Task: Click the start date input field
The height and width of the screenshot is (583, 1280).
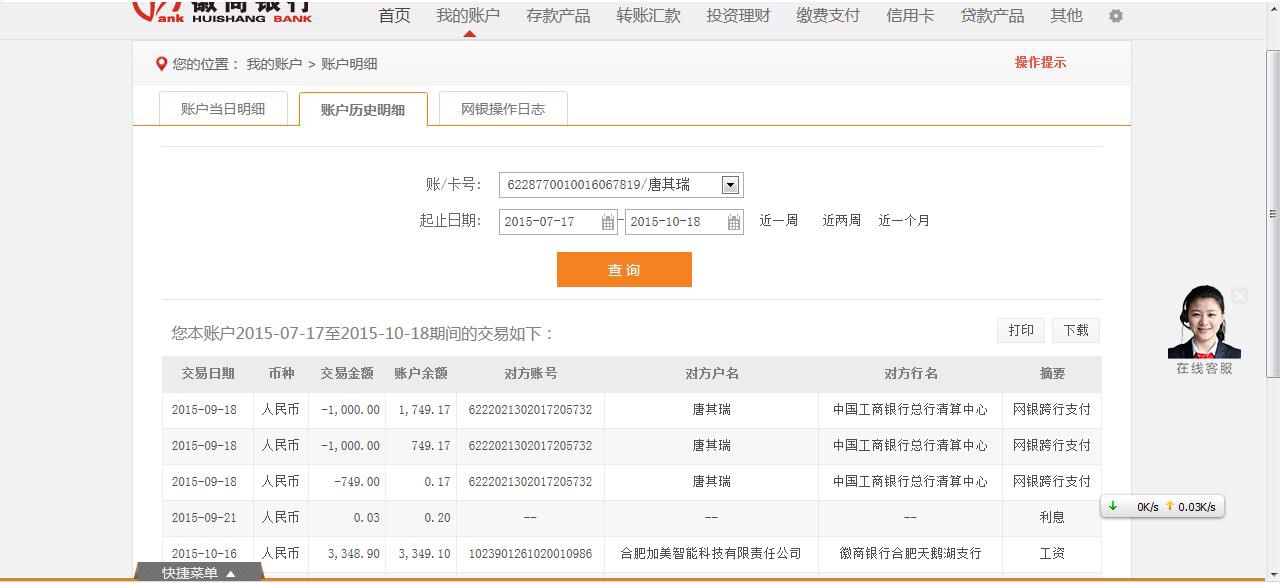Action: tap(548, 222)
